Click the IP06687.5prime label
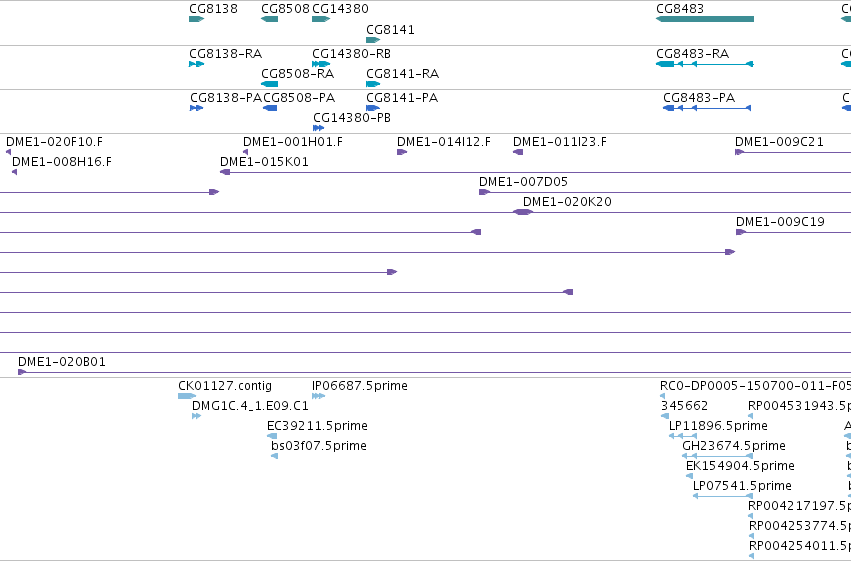851x561 pixels. pos(360,386)
